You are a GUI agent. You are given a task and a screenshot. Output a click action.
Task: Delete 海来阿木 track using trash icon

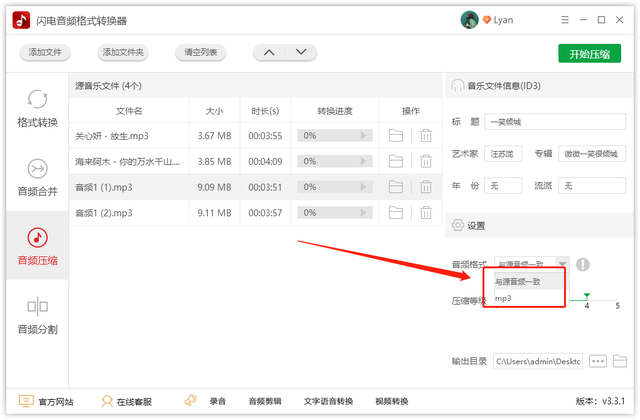coord(426,161)
